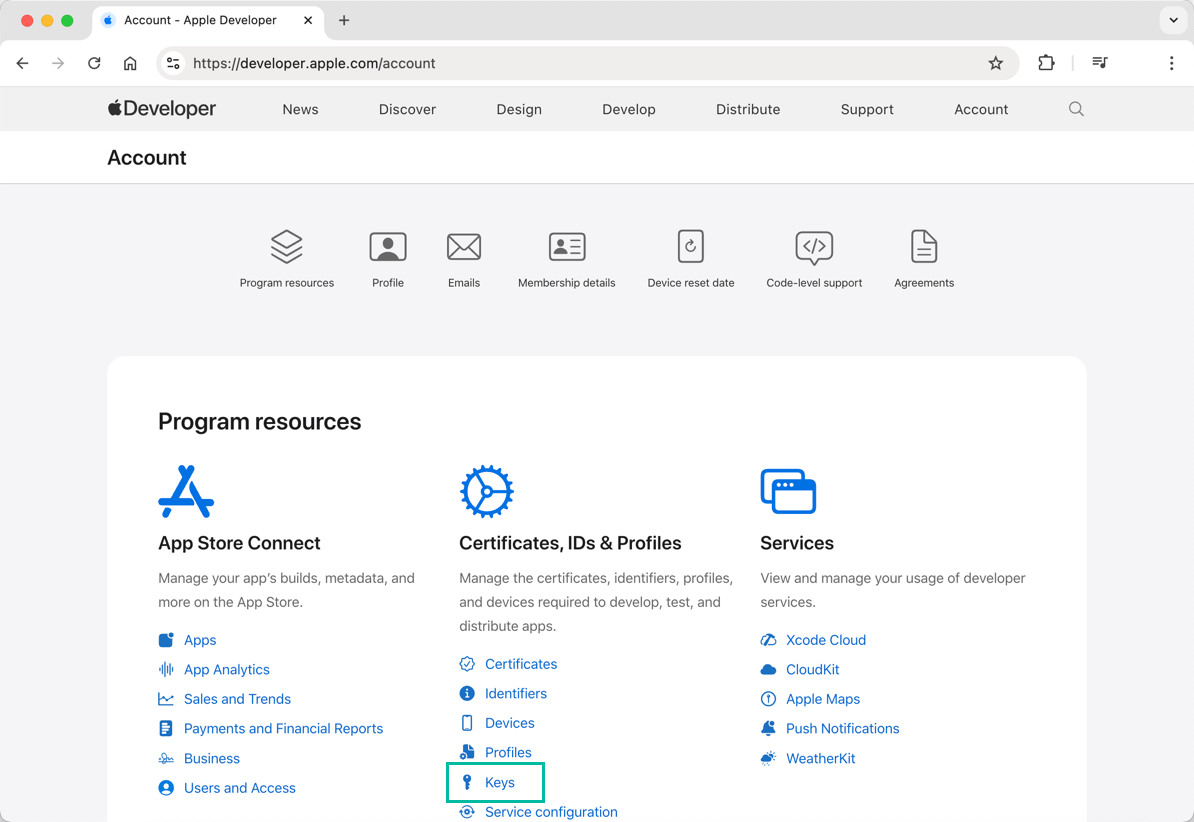Click the Device reset date icon
The height and width of the screenshot is (822, 1194).
pos(690,247)
